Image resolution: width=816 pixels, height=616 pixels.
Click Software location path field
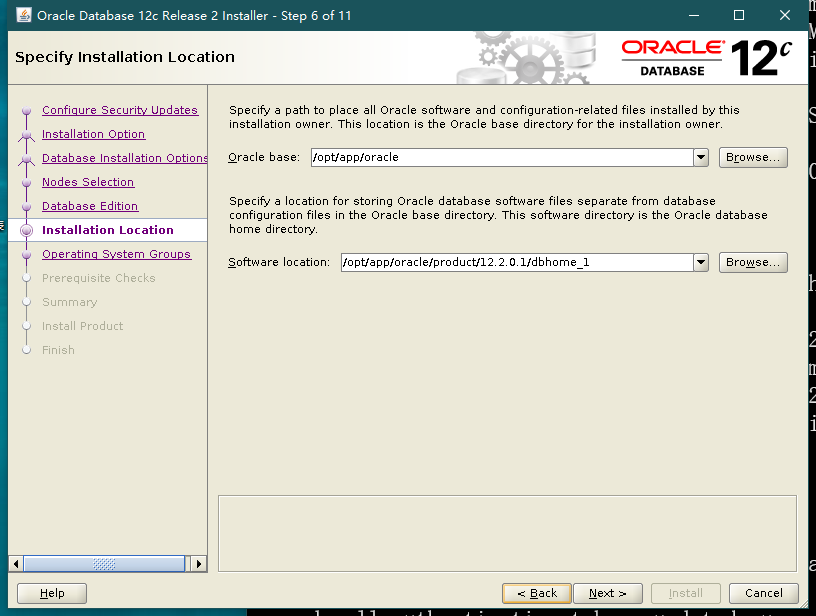[517, 262]
